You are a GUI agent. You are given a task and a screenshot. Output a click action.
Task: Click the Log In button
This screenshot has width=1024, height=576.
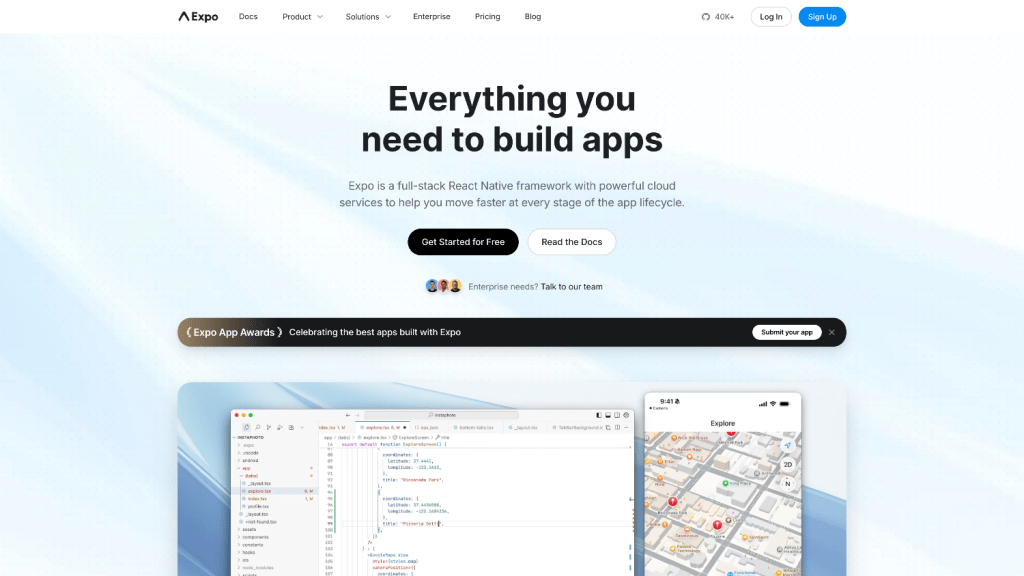(x=771, y=17)
